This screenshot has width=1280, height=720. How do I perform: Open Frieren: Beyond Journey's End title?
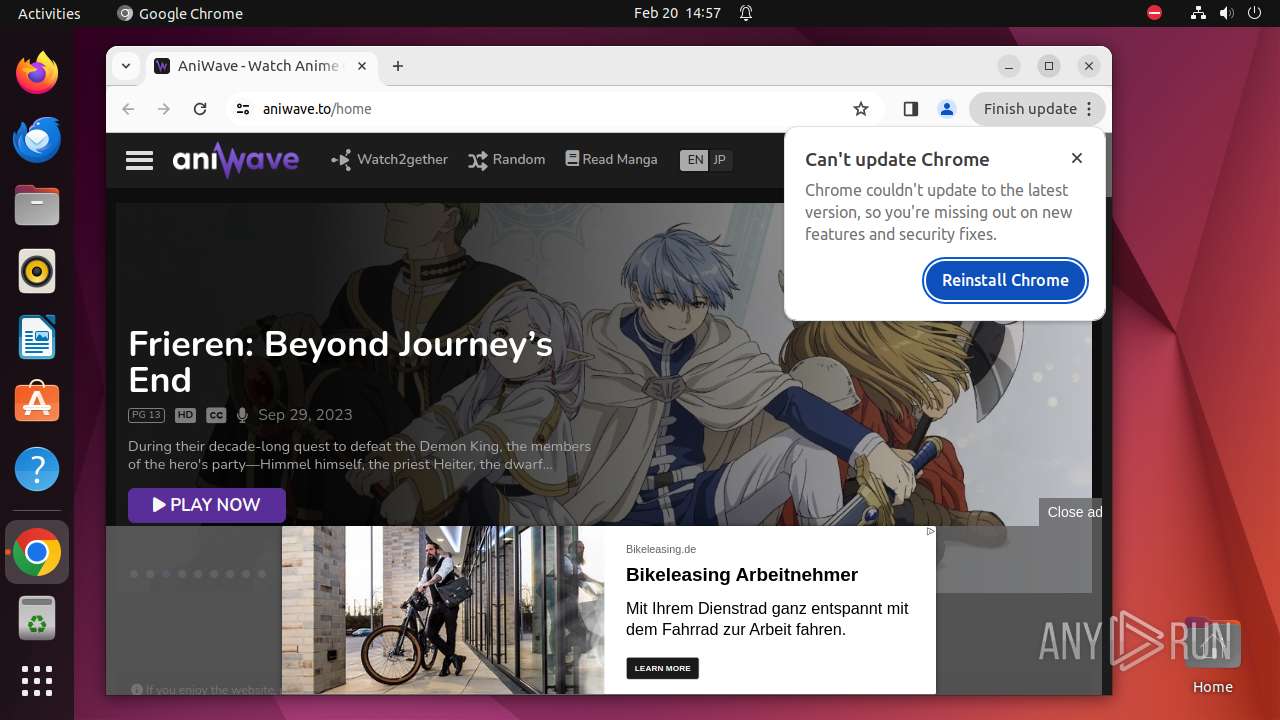coord(340,362)
